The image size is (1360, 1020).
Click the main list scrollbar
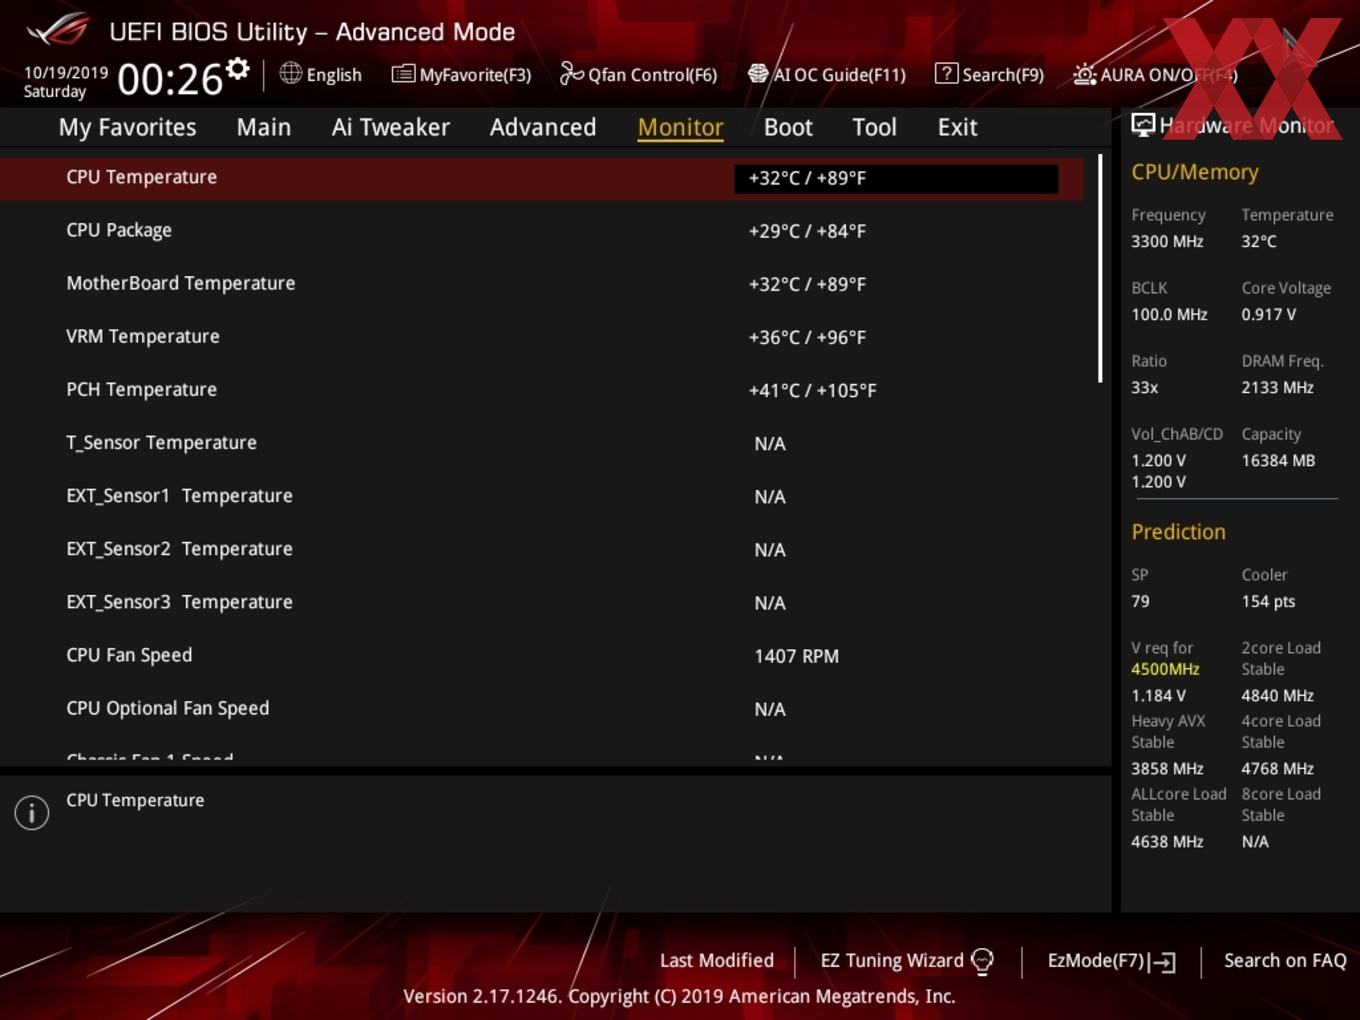(x=1100, y=268)
